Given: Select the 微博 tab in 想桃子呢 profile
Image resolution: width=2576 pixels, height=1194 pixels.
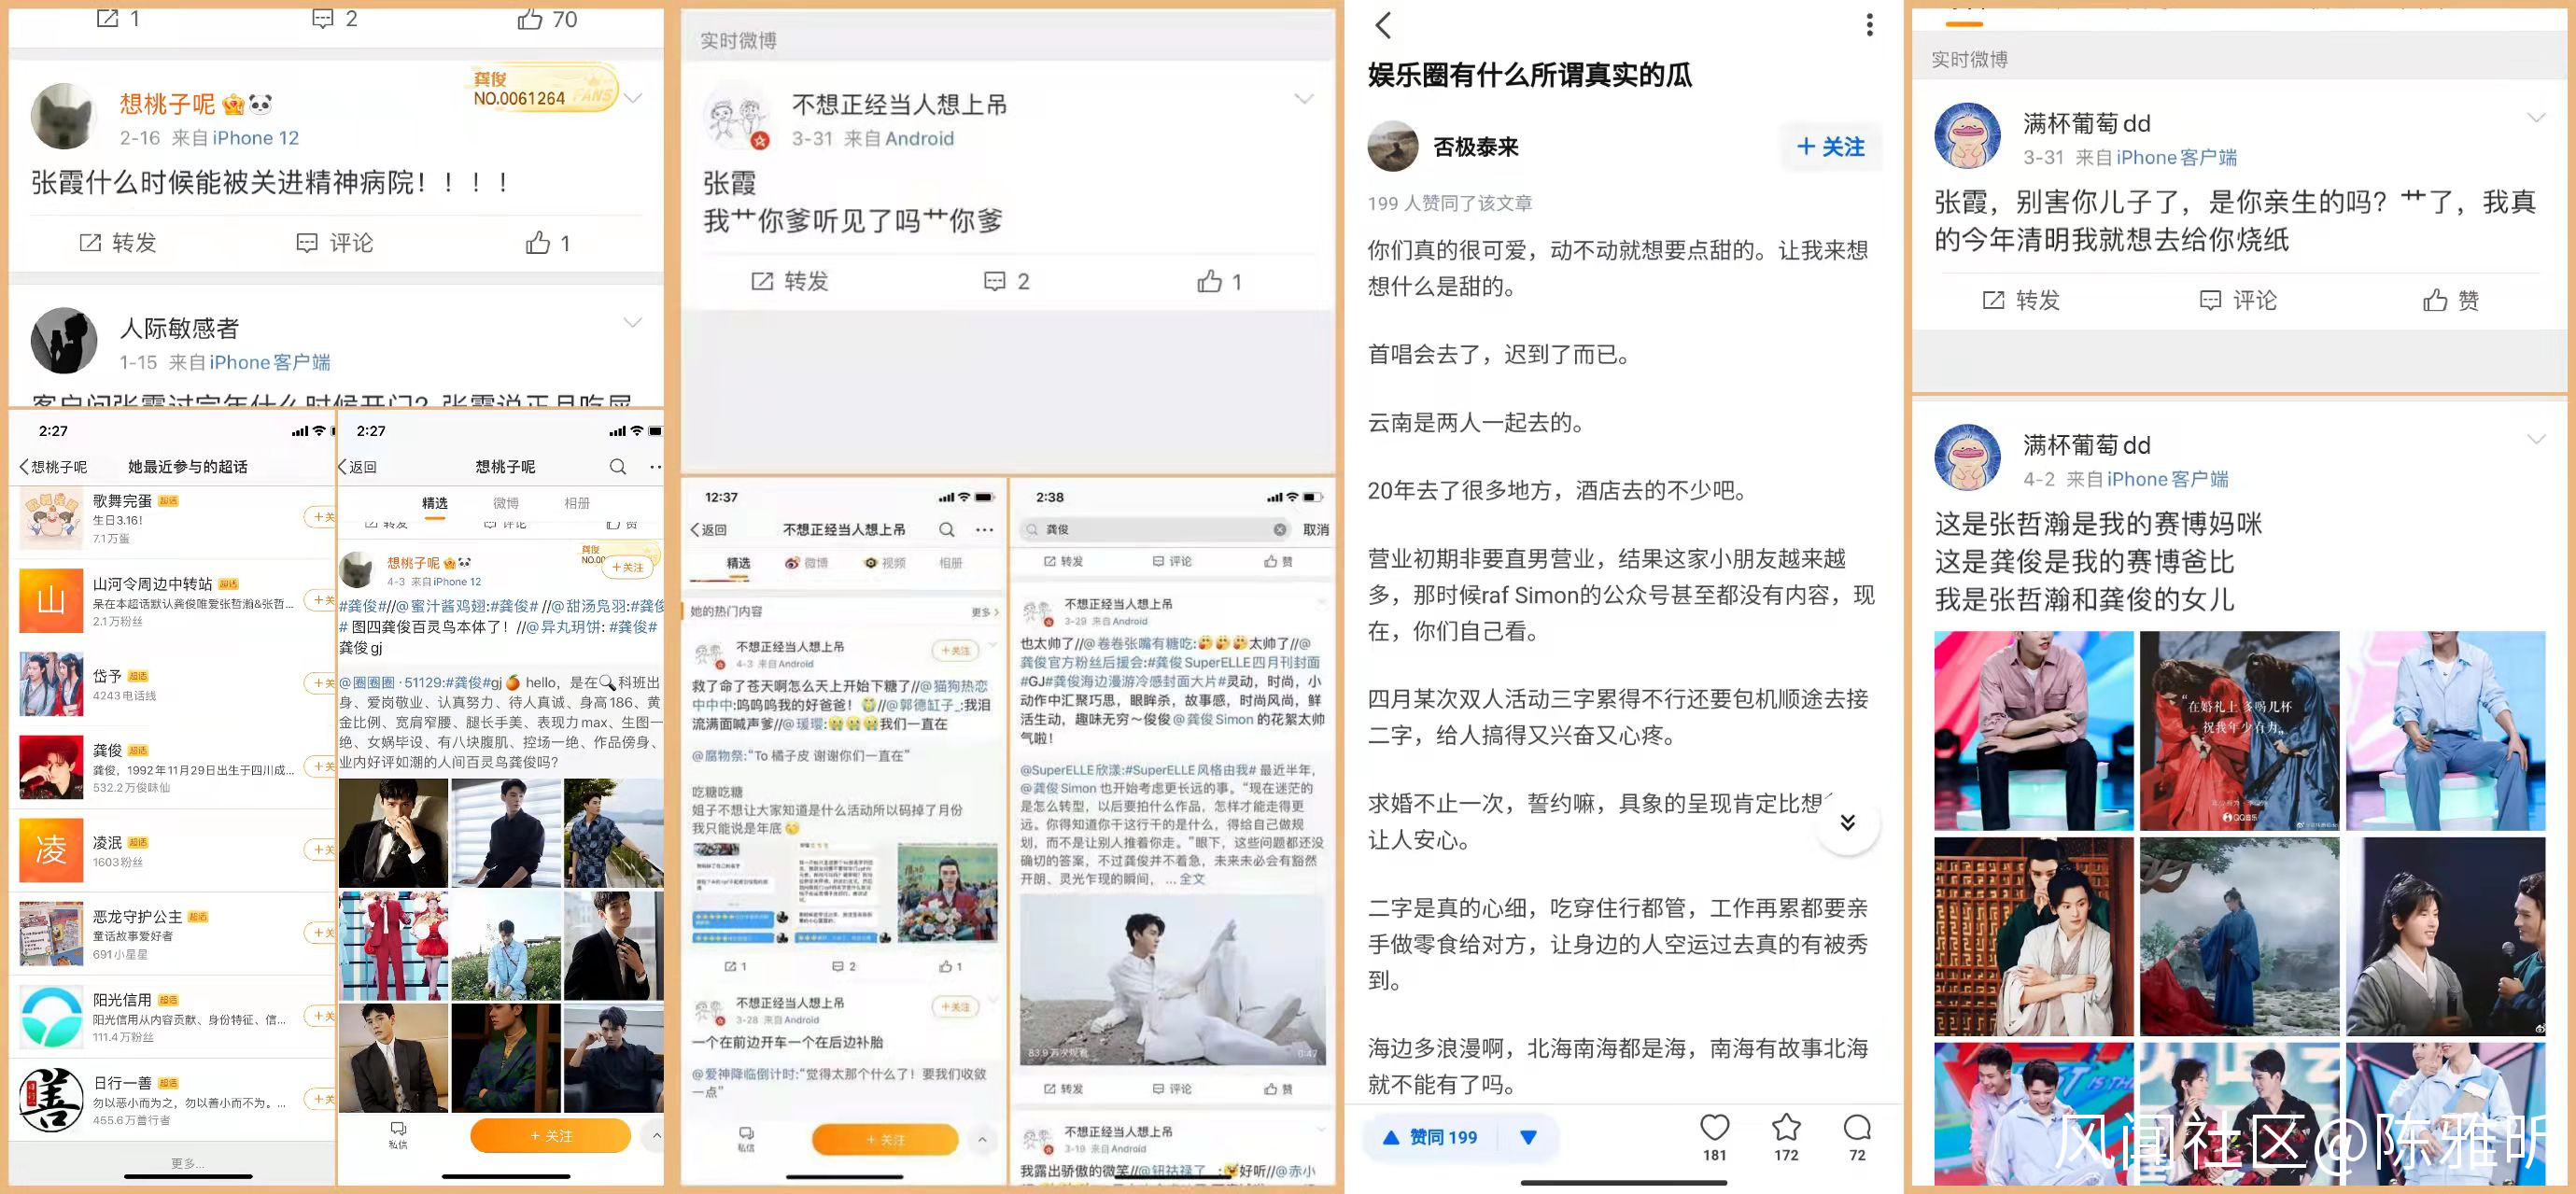Looking at the screenshot, I should pos(506,503).
